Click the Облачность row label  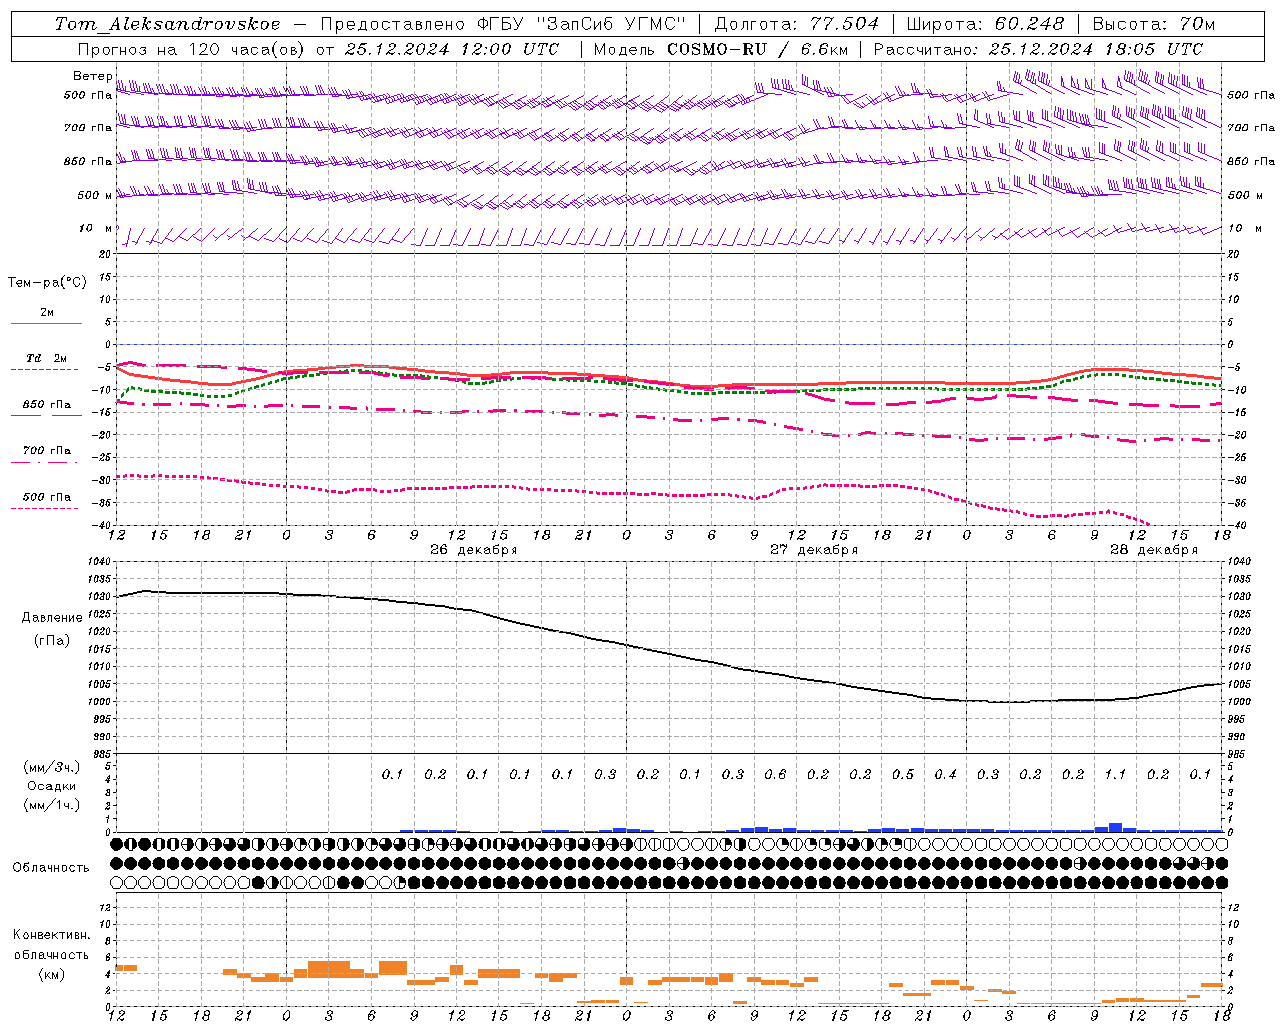51,868
